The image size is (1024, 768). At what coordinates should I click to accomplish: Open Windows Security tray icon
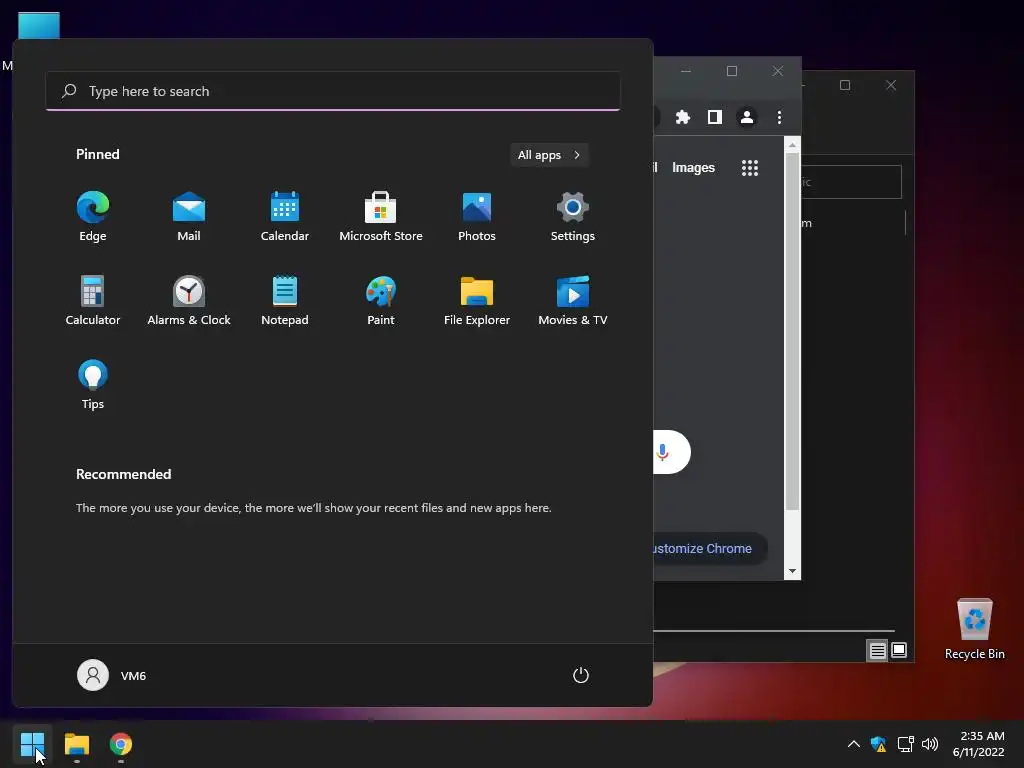(878, 744)
